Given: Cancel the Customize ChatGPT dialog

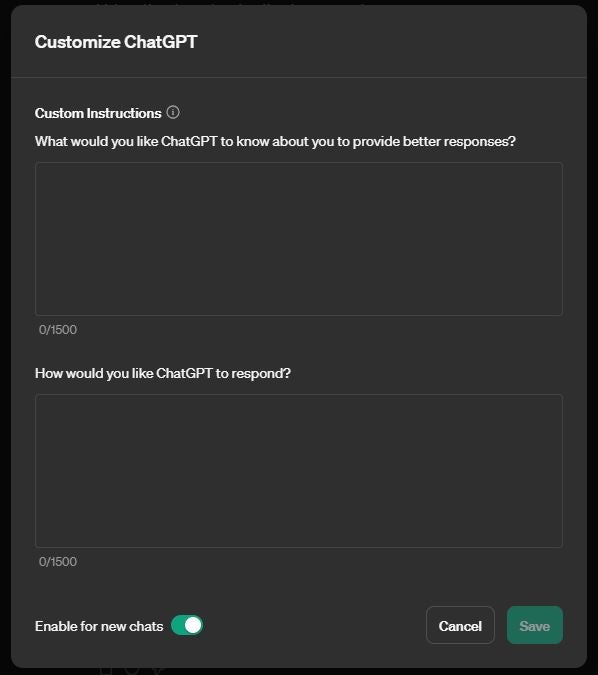Looking at the screenshot, I should [460, 625].
